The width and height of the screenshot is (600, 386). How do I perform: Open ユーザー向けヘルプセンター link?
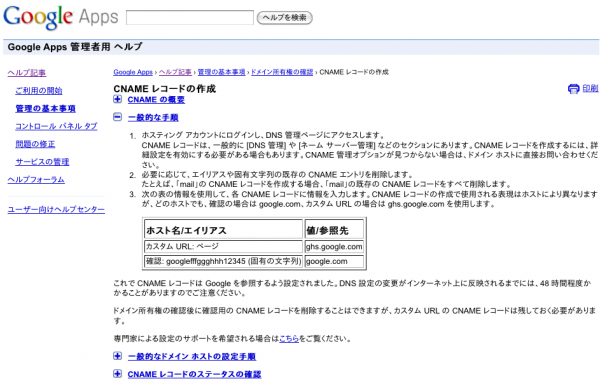click(x=56, y=210)
